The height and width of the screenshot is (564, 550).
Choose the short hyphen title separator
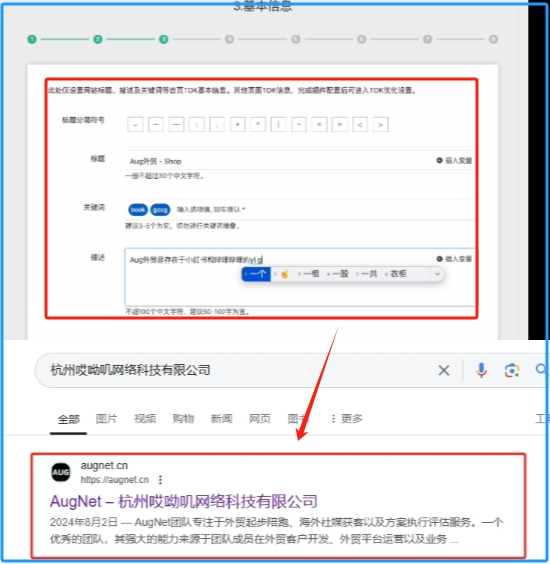[x=136, y=124]
